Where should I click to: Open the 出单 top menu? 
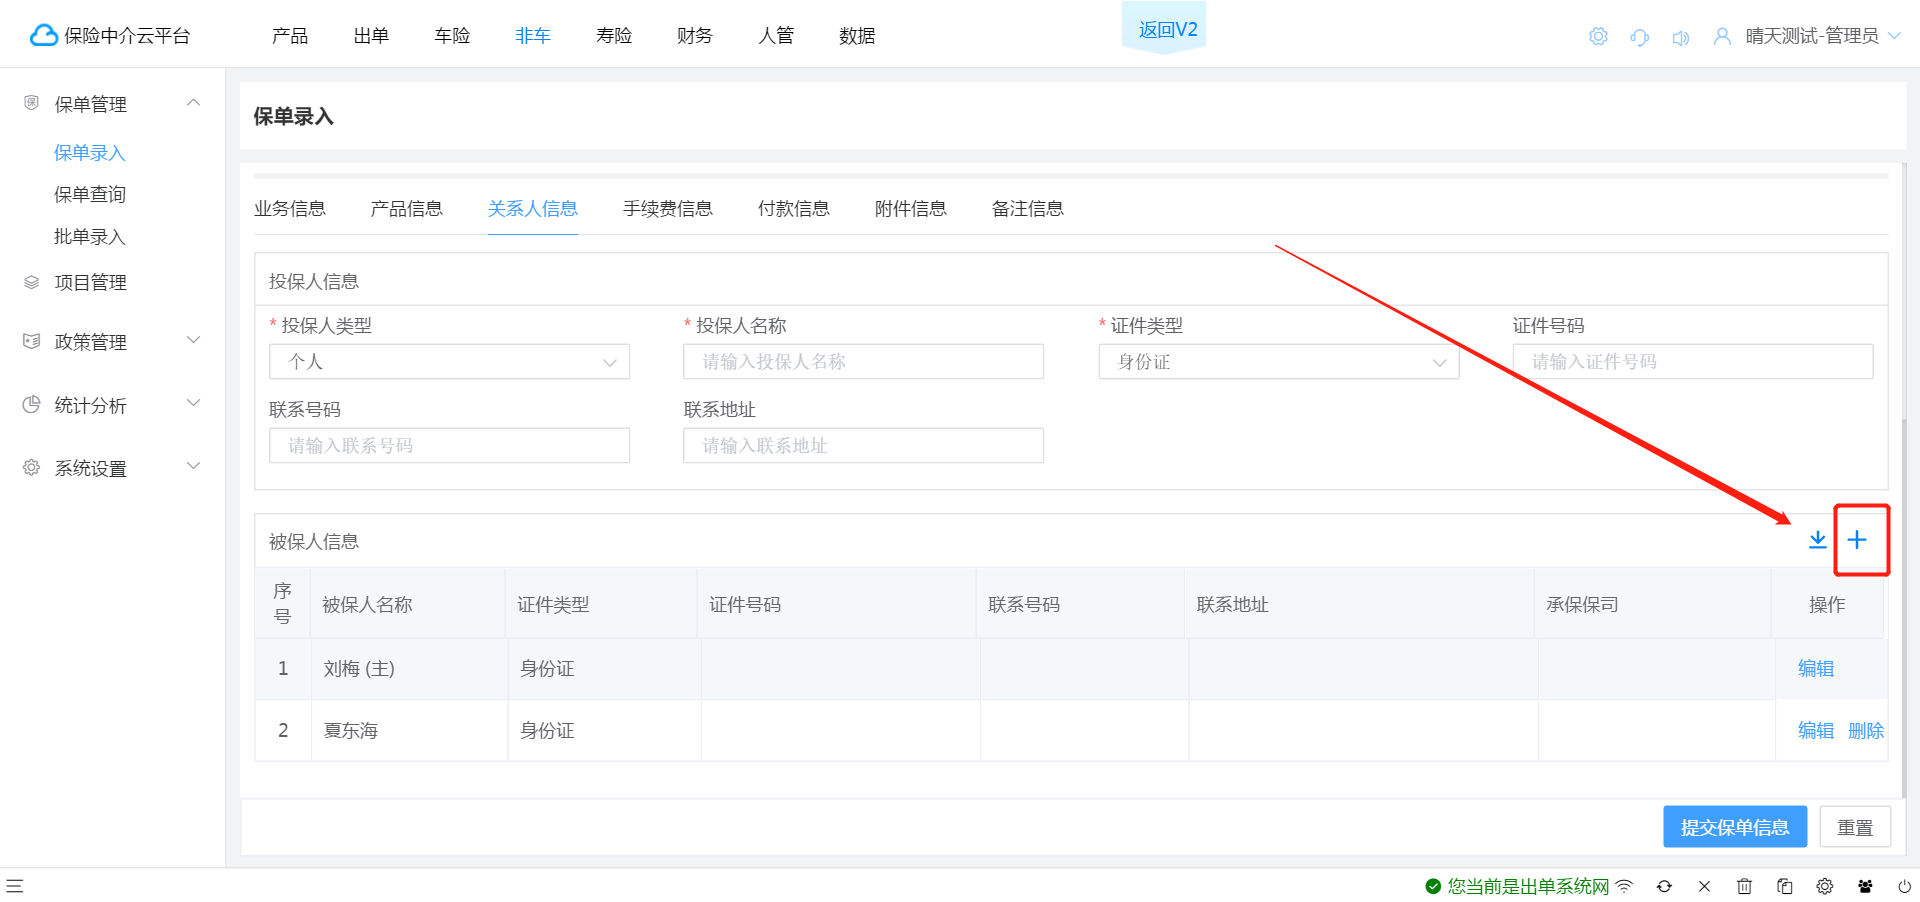371,36
